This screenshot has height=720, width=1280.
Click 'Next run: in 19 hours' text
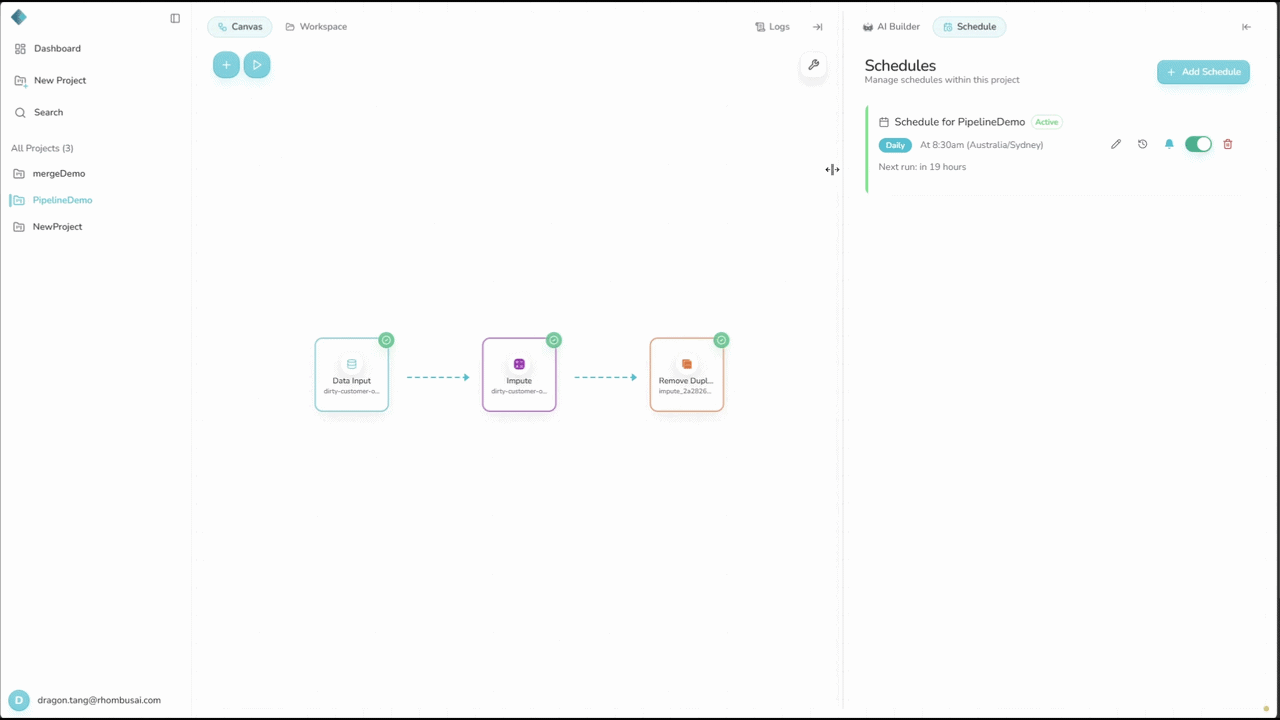coord(922,167)
